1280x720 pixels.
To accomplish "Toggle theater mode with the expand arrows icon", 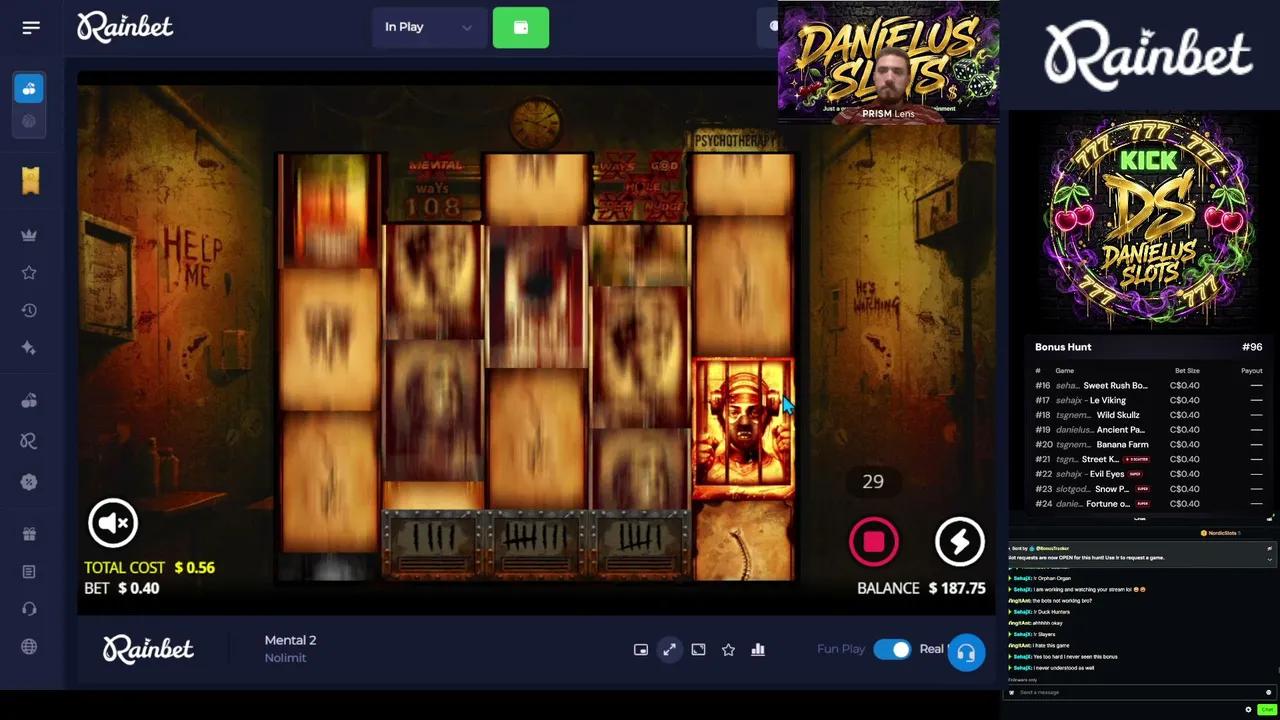I will [x=670, y=650].
